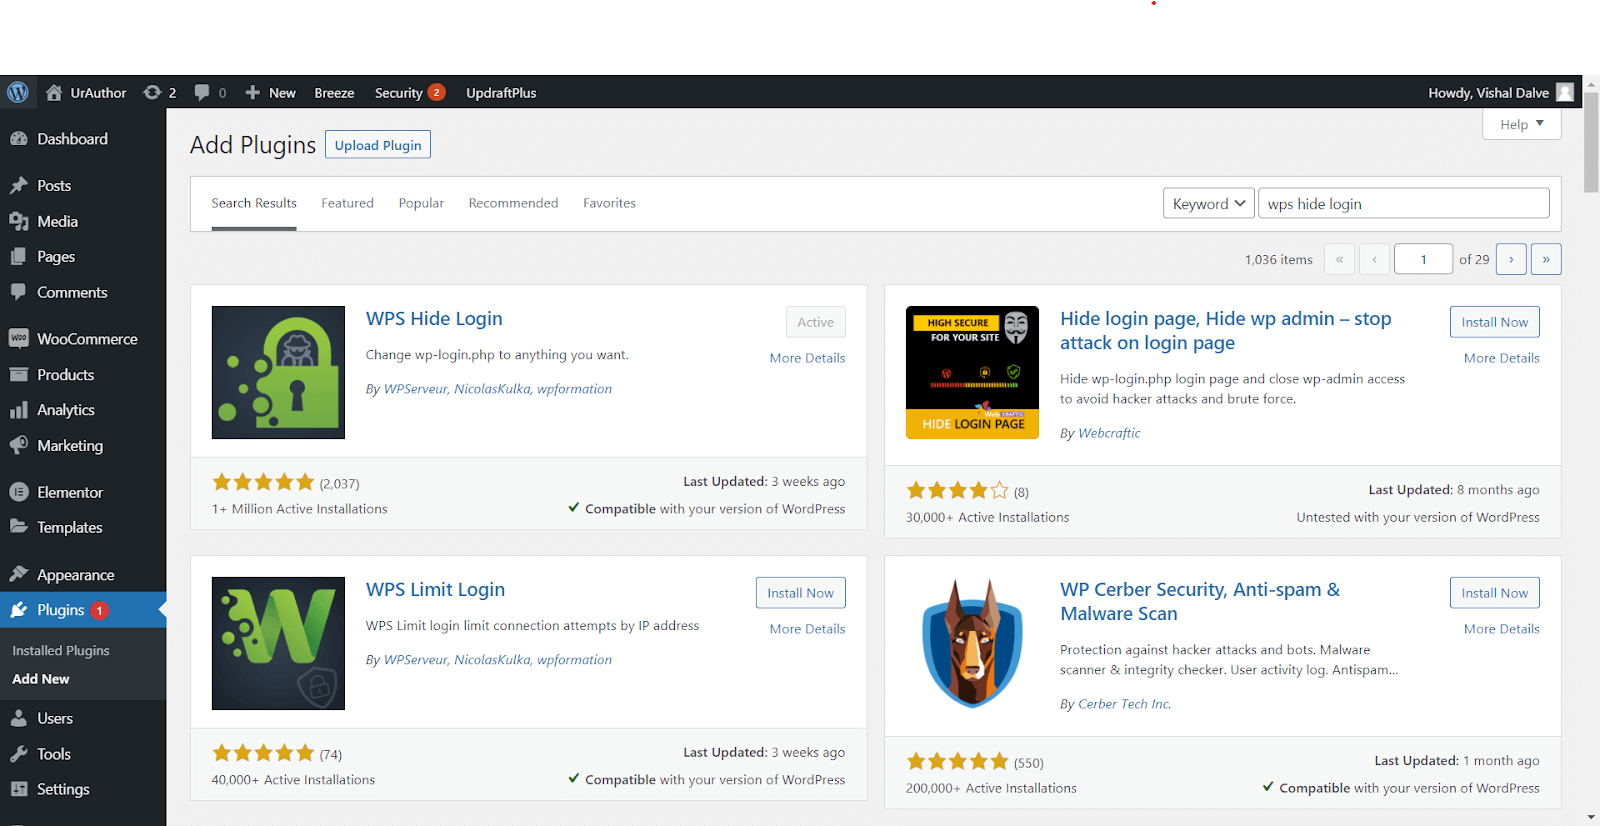Go to the next results page

click(1511, 259)
